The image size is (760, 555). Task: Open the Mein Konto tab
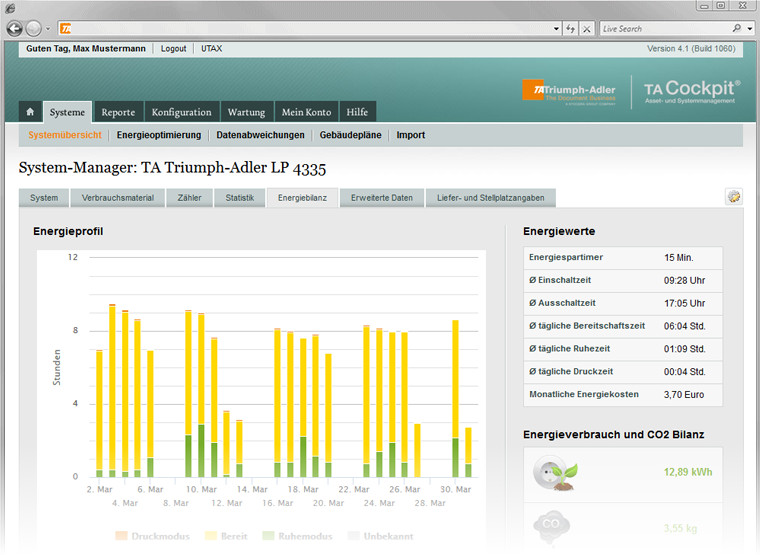point(306,112)
